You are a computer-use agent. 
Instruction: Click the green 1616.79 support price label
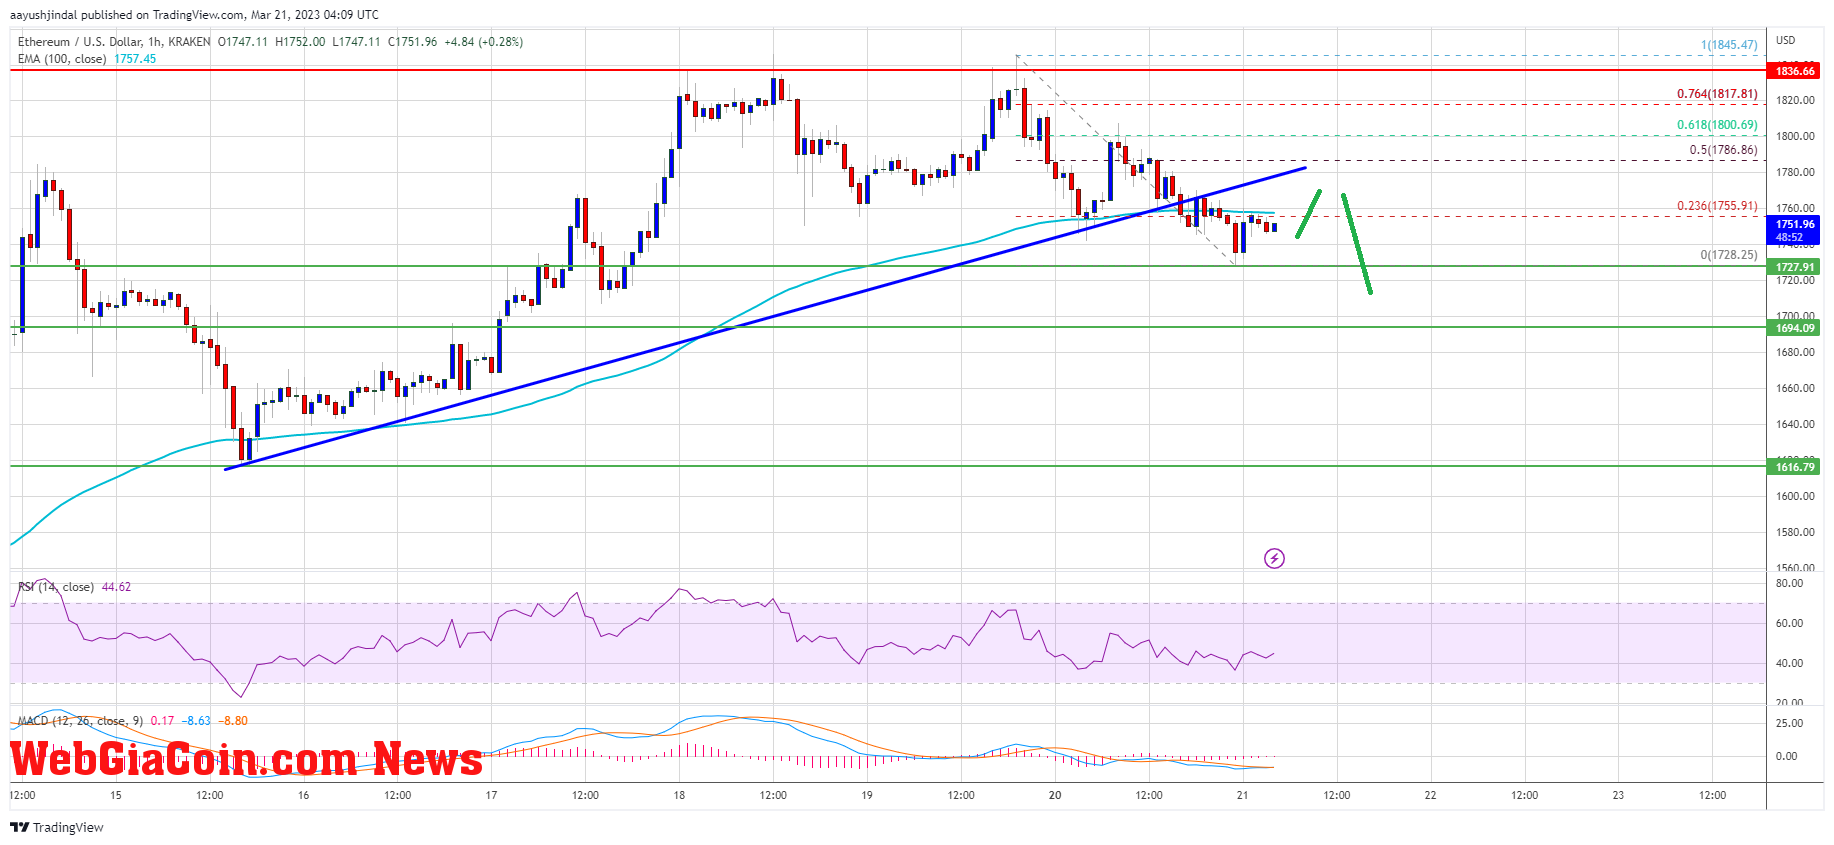pos(1794,467)
